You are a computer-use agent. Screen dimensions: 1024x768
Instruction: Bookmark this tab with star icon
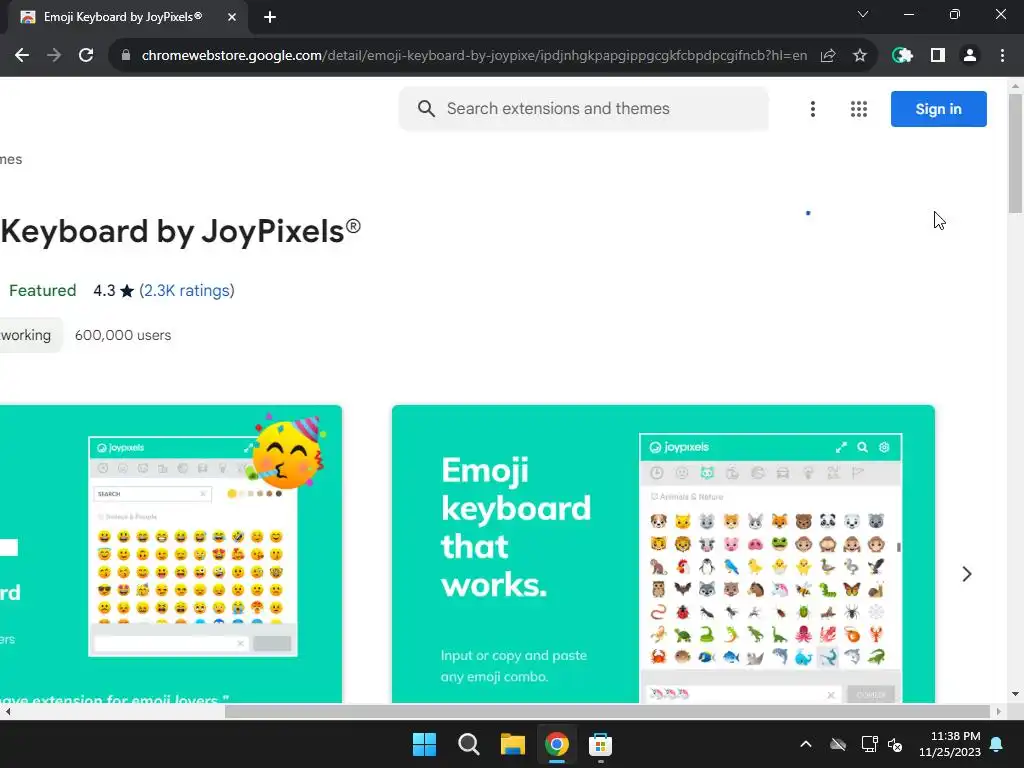[860, 56]
